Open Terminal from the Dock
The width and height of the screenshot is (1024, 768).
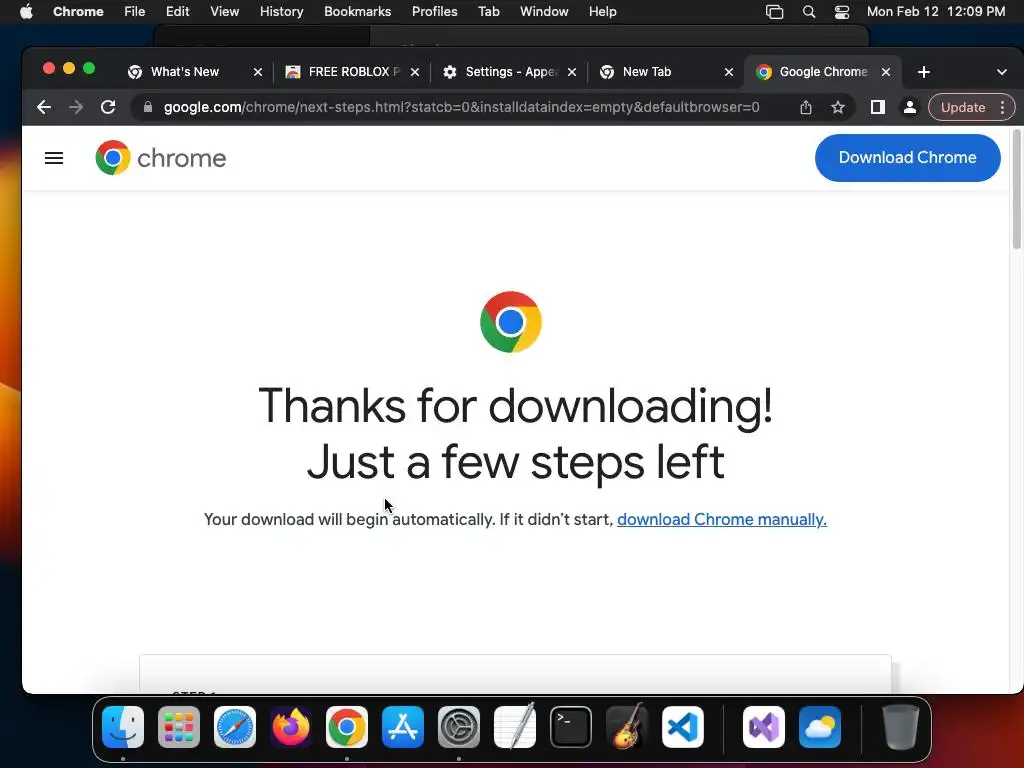pos(571,727)
